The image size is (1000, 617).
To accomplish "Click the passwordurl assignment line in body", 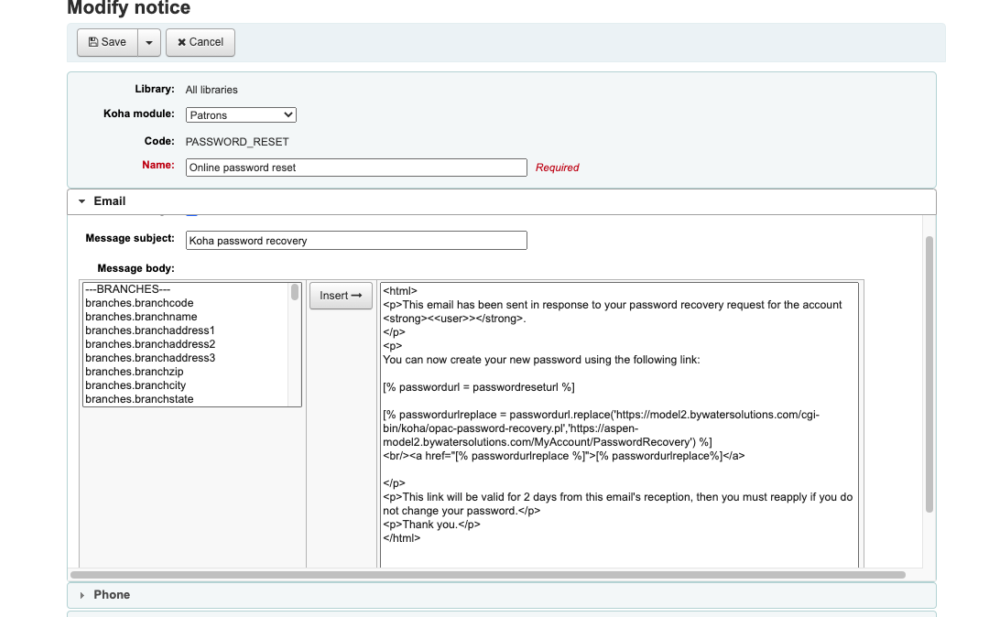I will coord(478,387).
